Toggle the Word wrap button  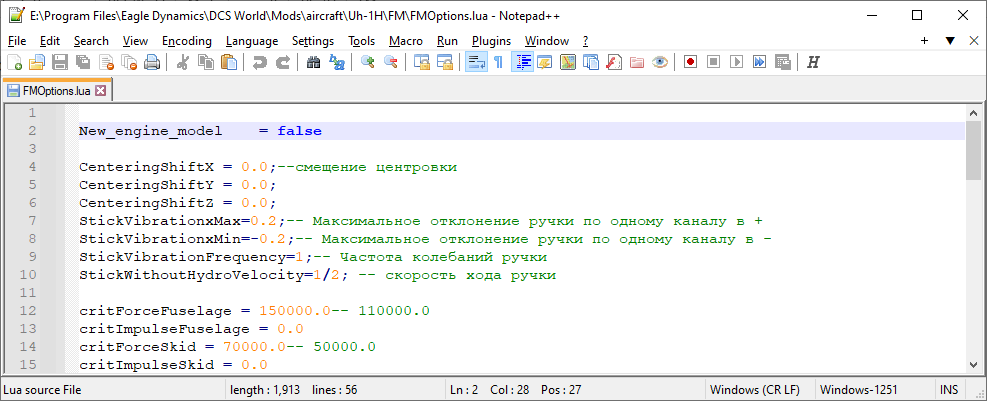pos(477,62)
